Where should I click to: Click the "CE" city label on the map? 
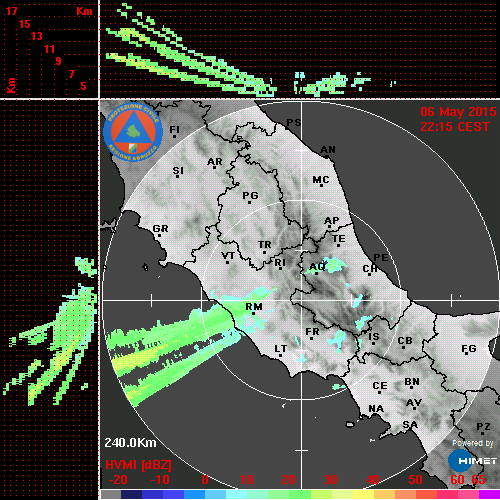380,386
